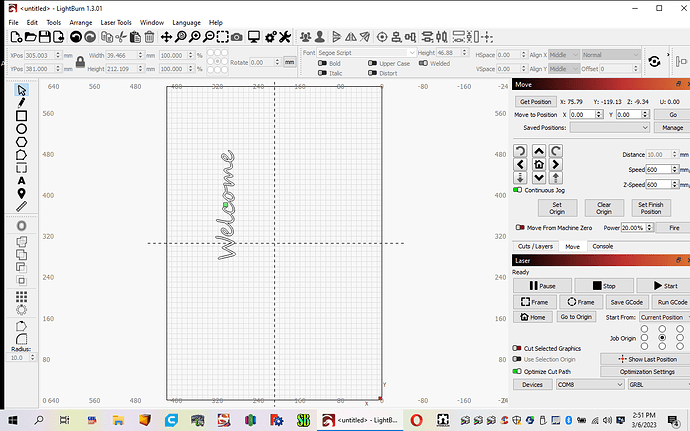Select the Polygon tool
Screen dimensions: 690x431
(x=21, y=142)
